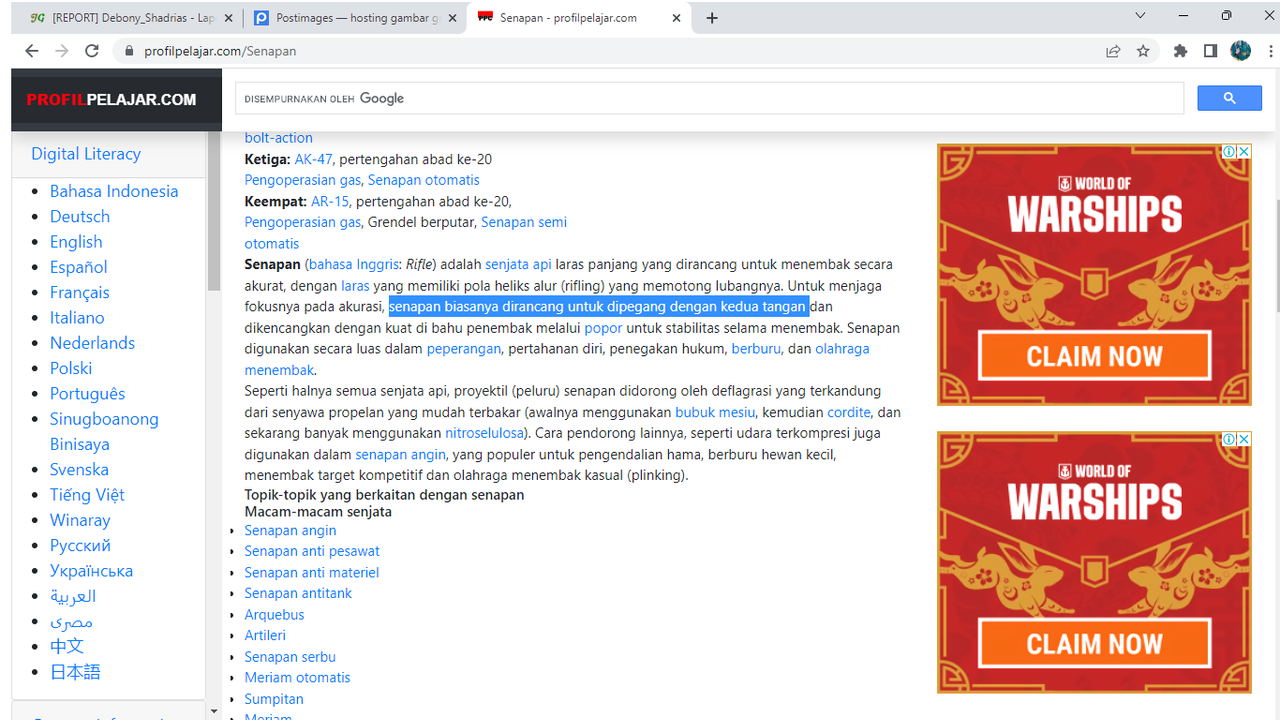The image size is (1280, 720).
Task: Toggle the browser side panel
Action: (x=1210, y=51)
